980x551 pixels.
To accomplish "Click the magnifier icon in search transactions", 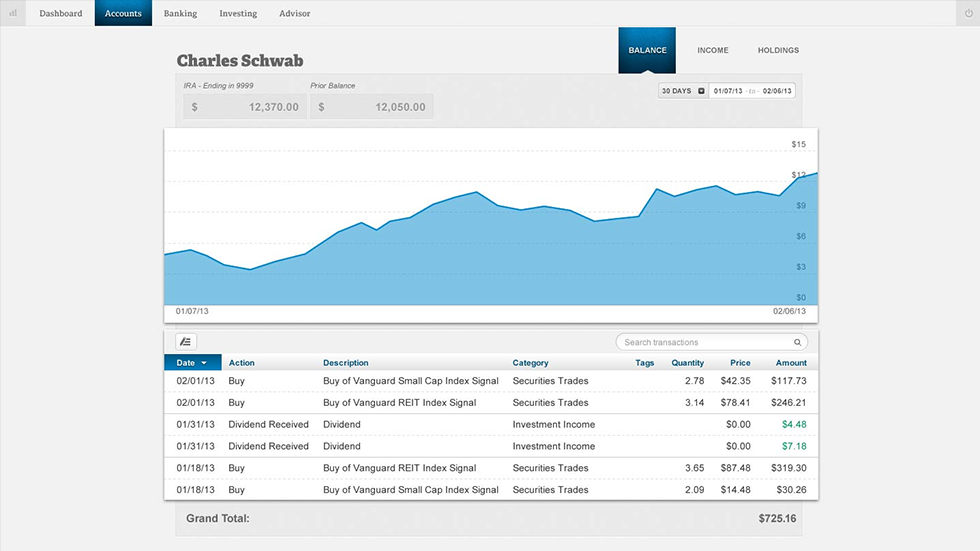I will (798, 342).
